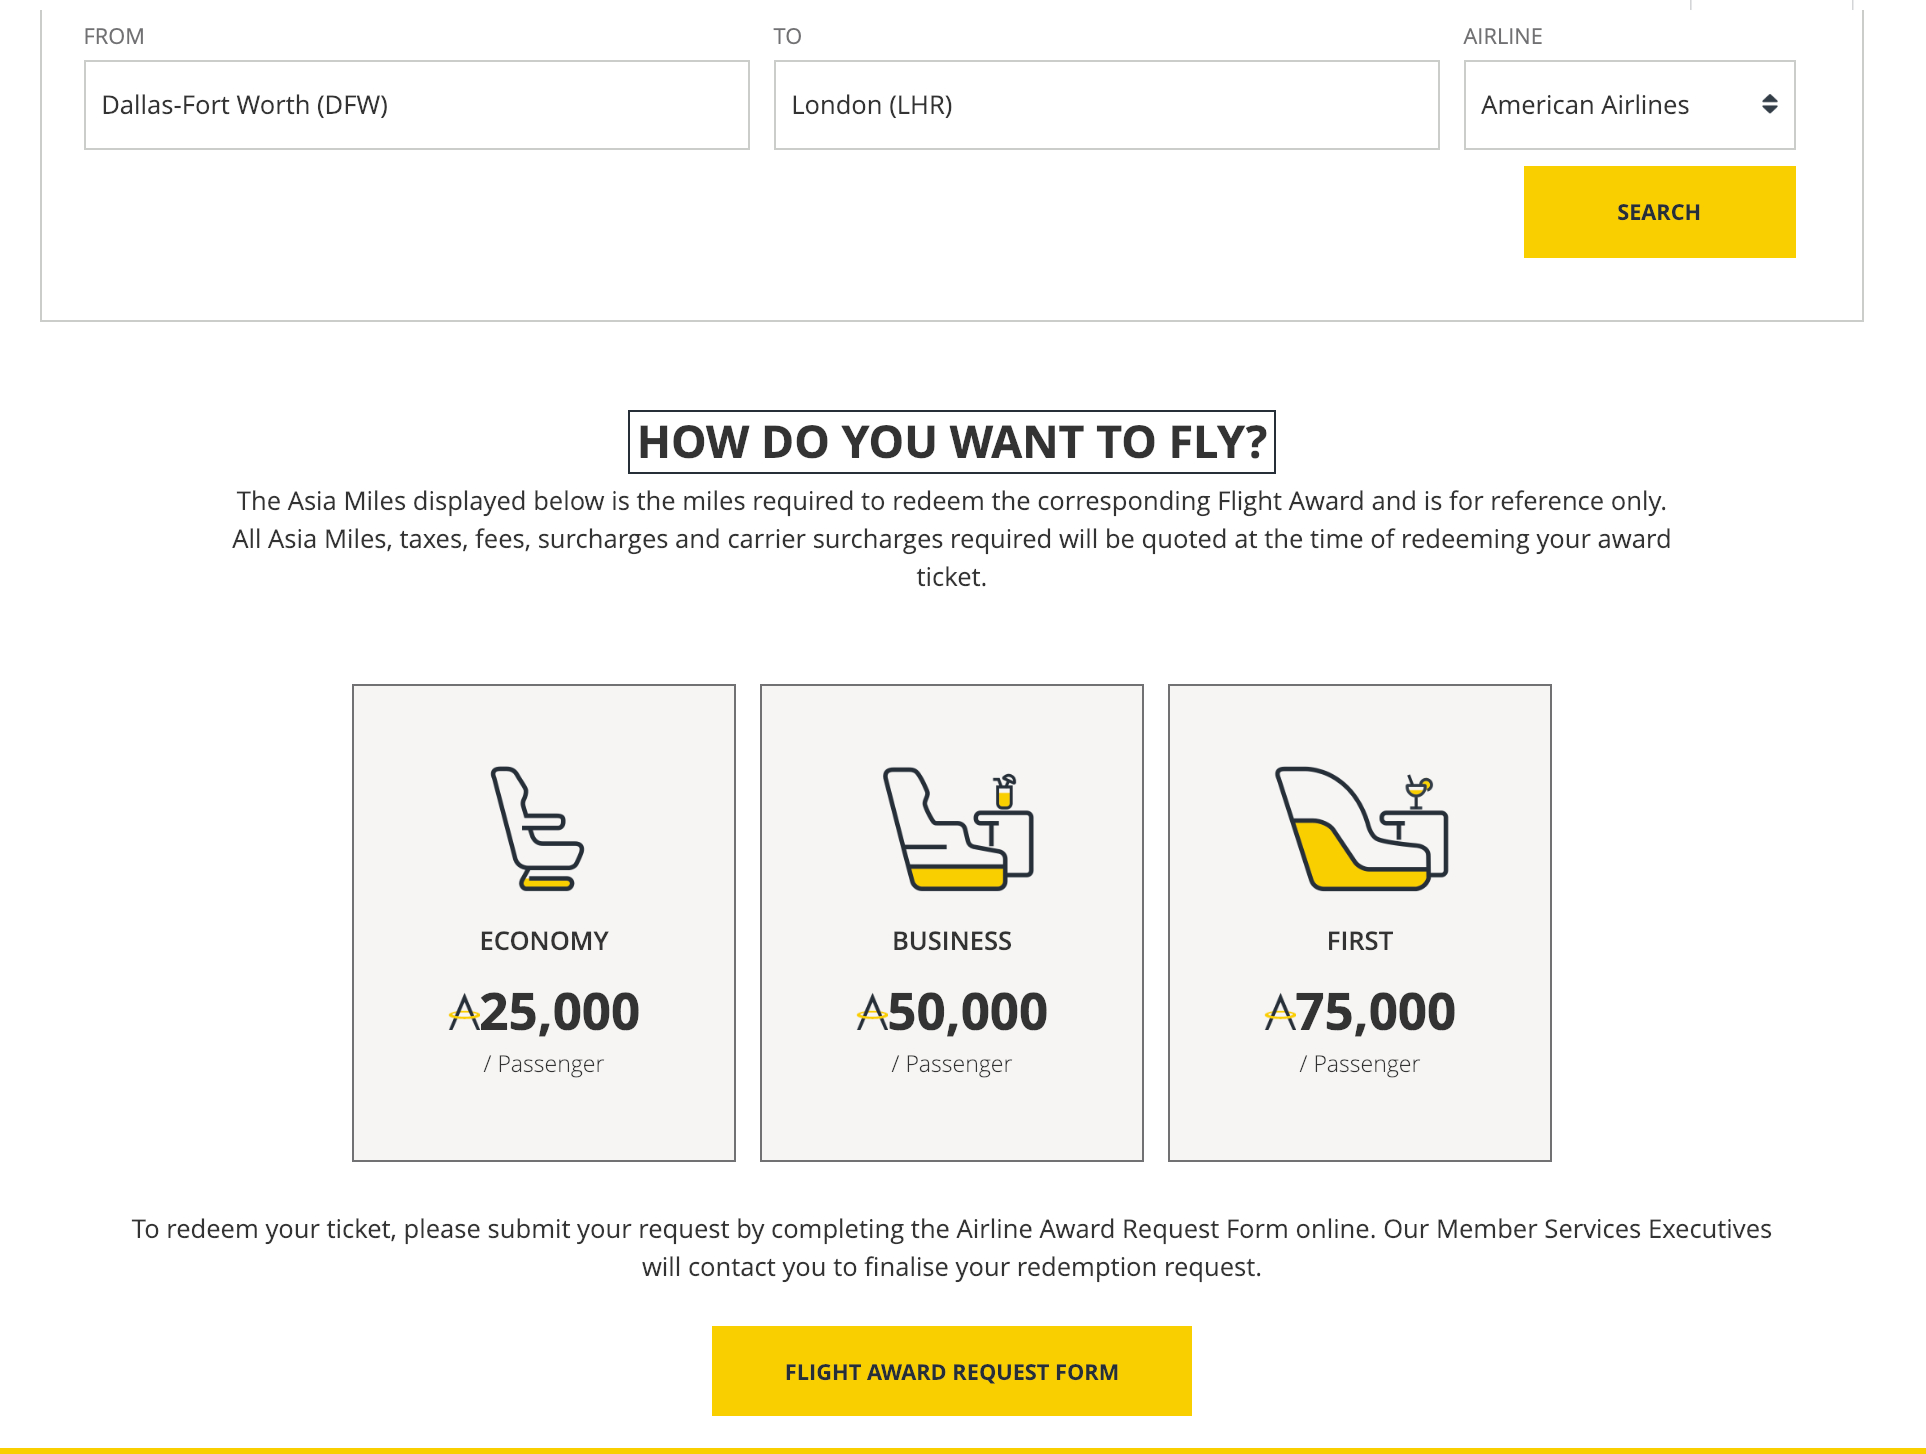The width and height of the screenshot is (1926, 1454).
Task: Click "/ Passenger" text under Economy
Action: click(544, 1064)
